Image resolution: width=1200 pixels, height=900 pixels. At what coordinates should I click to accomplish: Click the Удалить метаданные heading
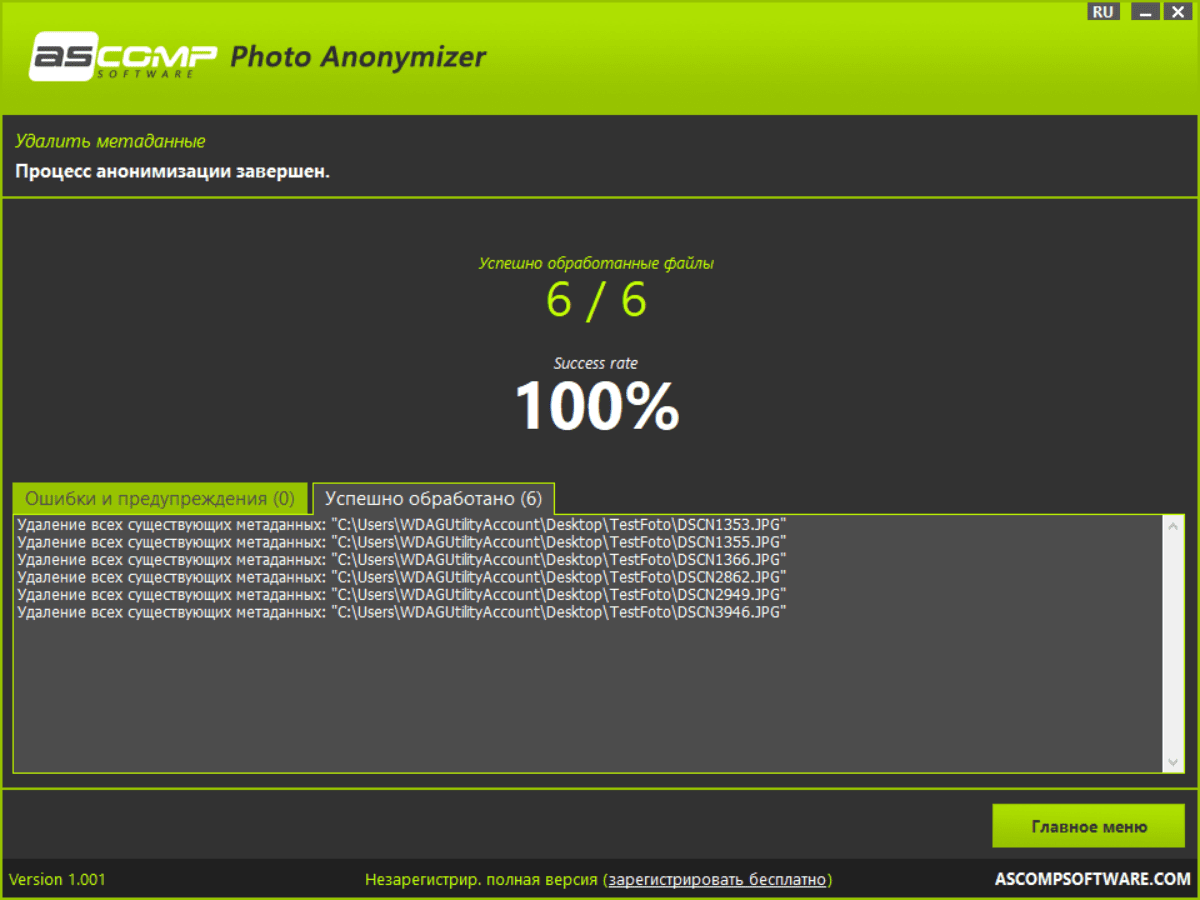pos(110,142)
